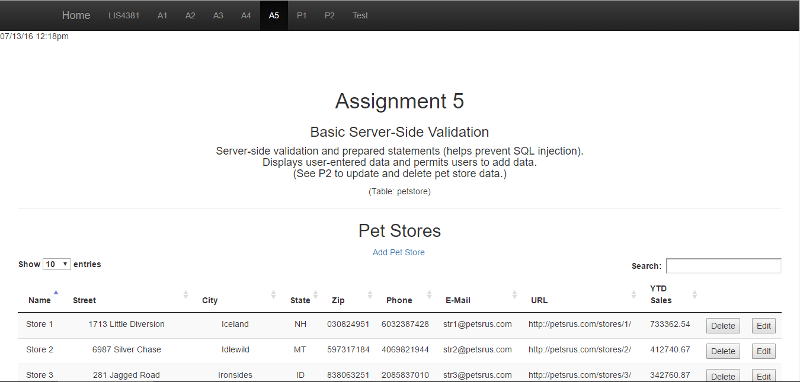The image size is (800, 382).
Task: Open the Home navbar link
Action: point(76,15)
